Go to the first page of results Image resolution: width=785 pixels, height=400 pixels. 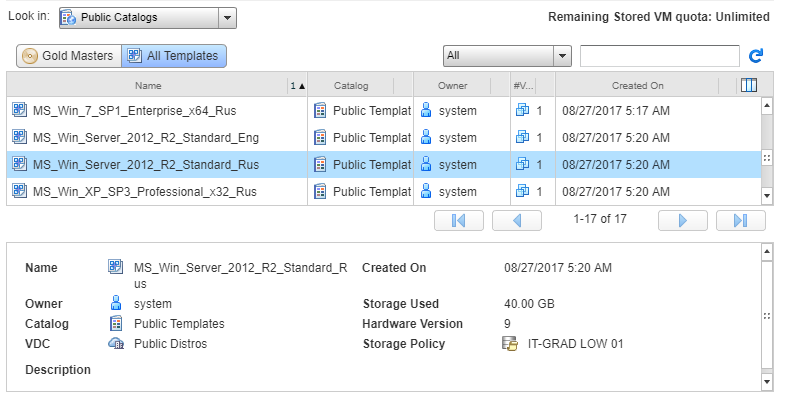click(459, 220)
